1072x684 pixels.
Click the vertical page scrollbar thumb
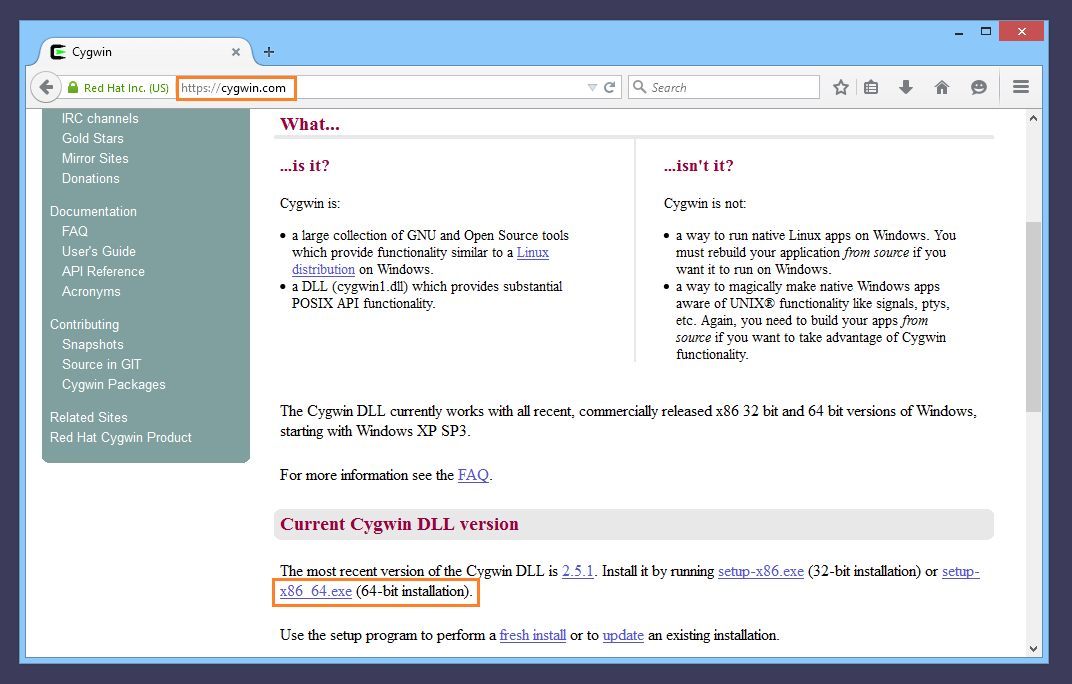1033,315
